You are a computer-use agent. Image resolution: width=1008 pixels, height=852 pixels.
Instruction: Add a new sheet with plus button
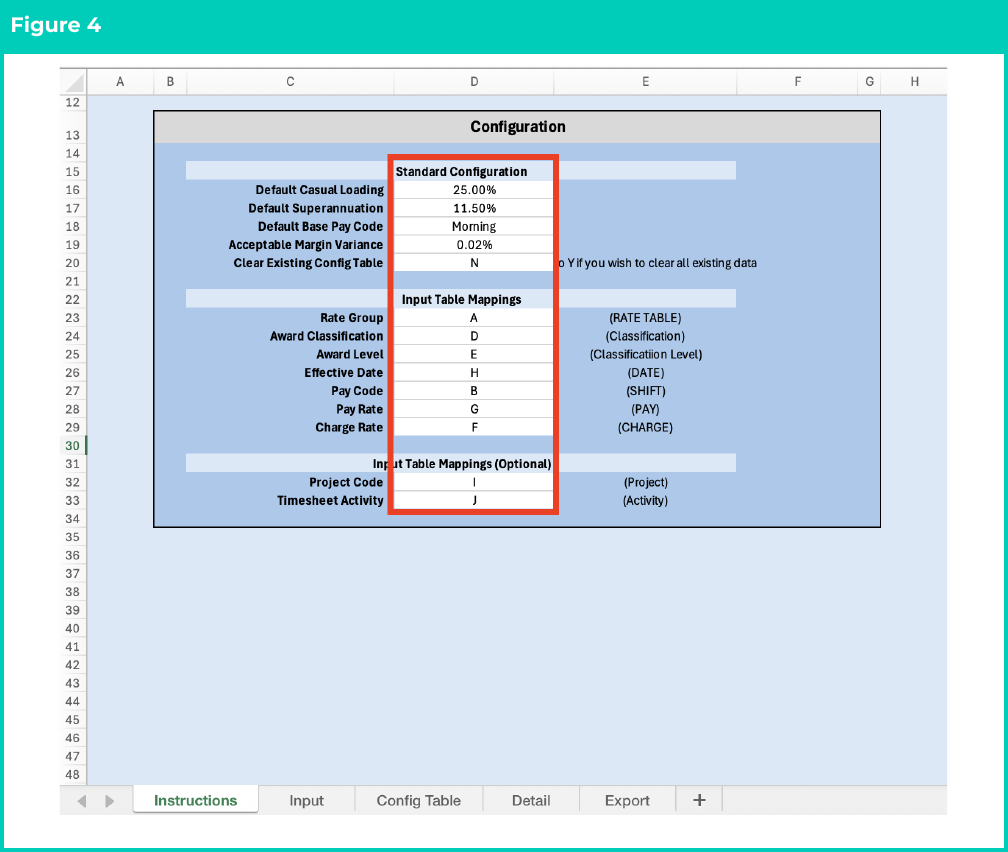click(699, 800)
